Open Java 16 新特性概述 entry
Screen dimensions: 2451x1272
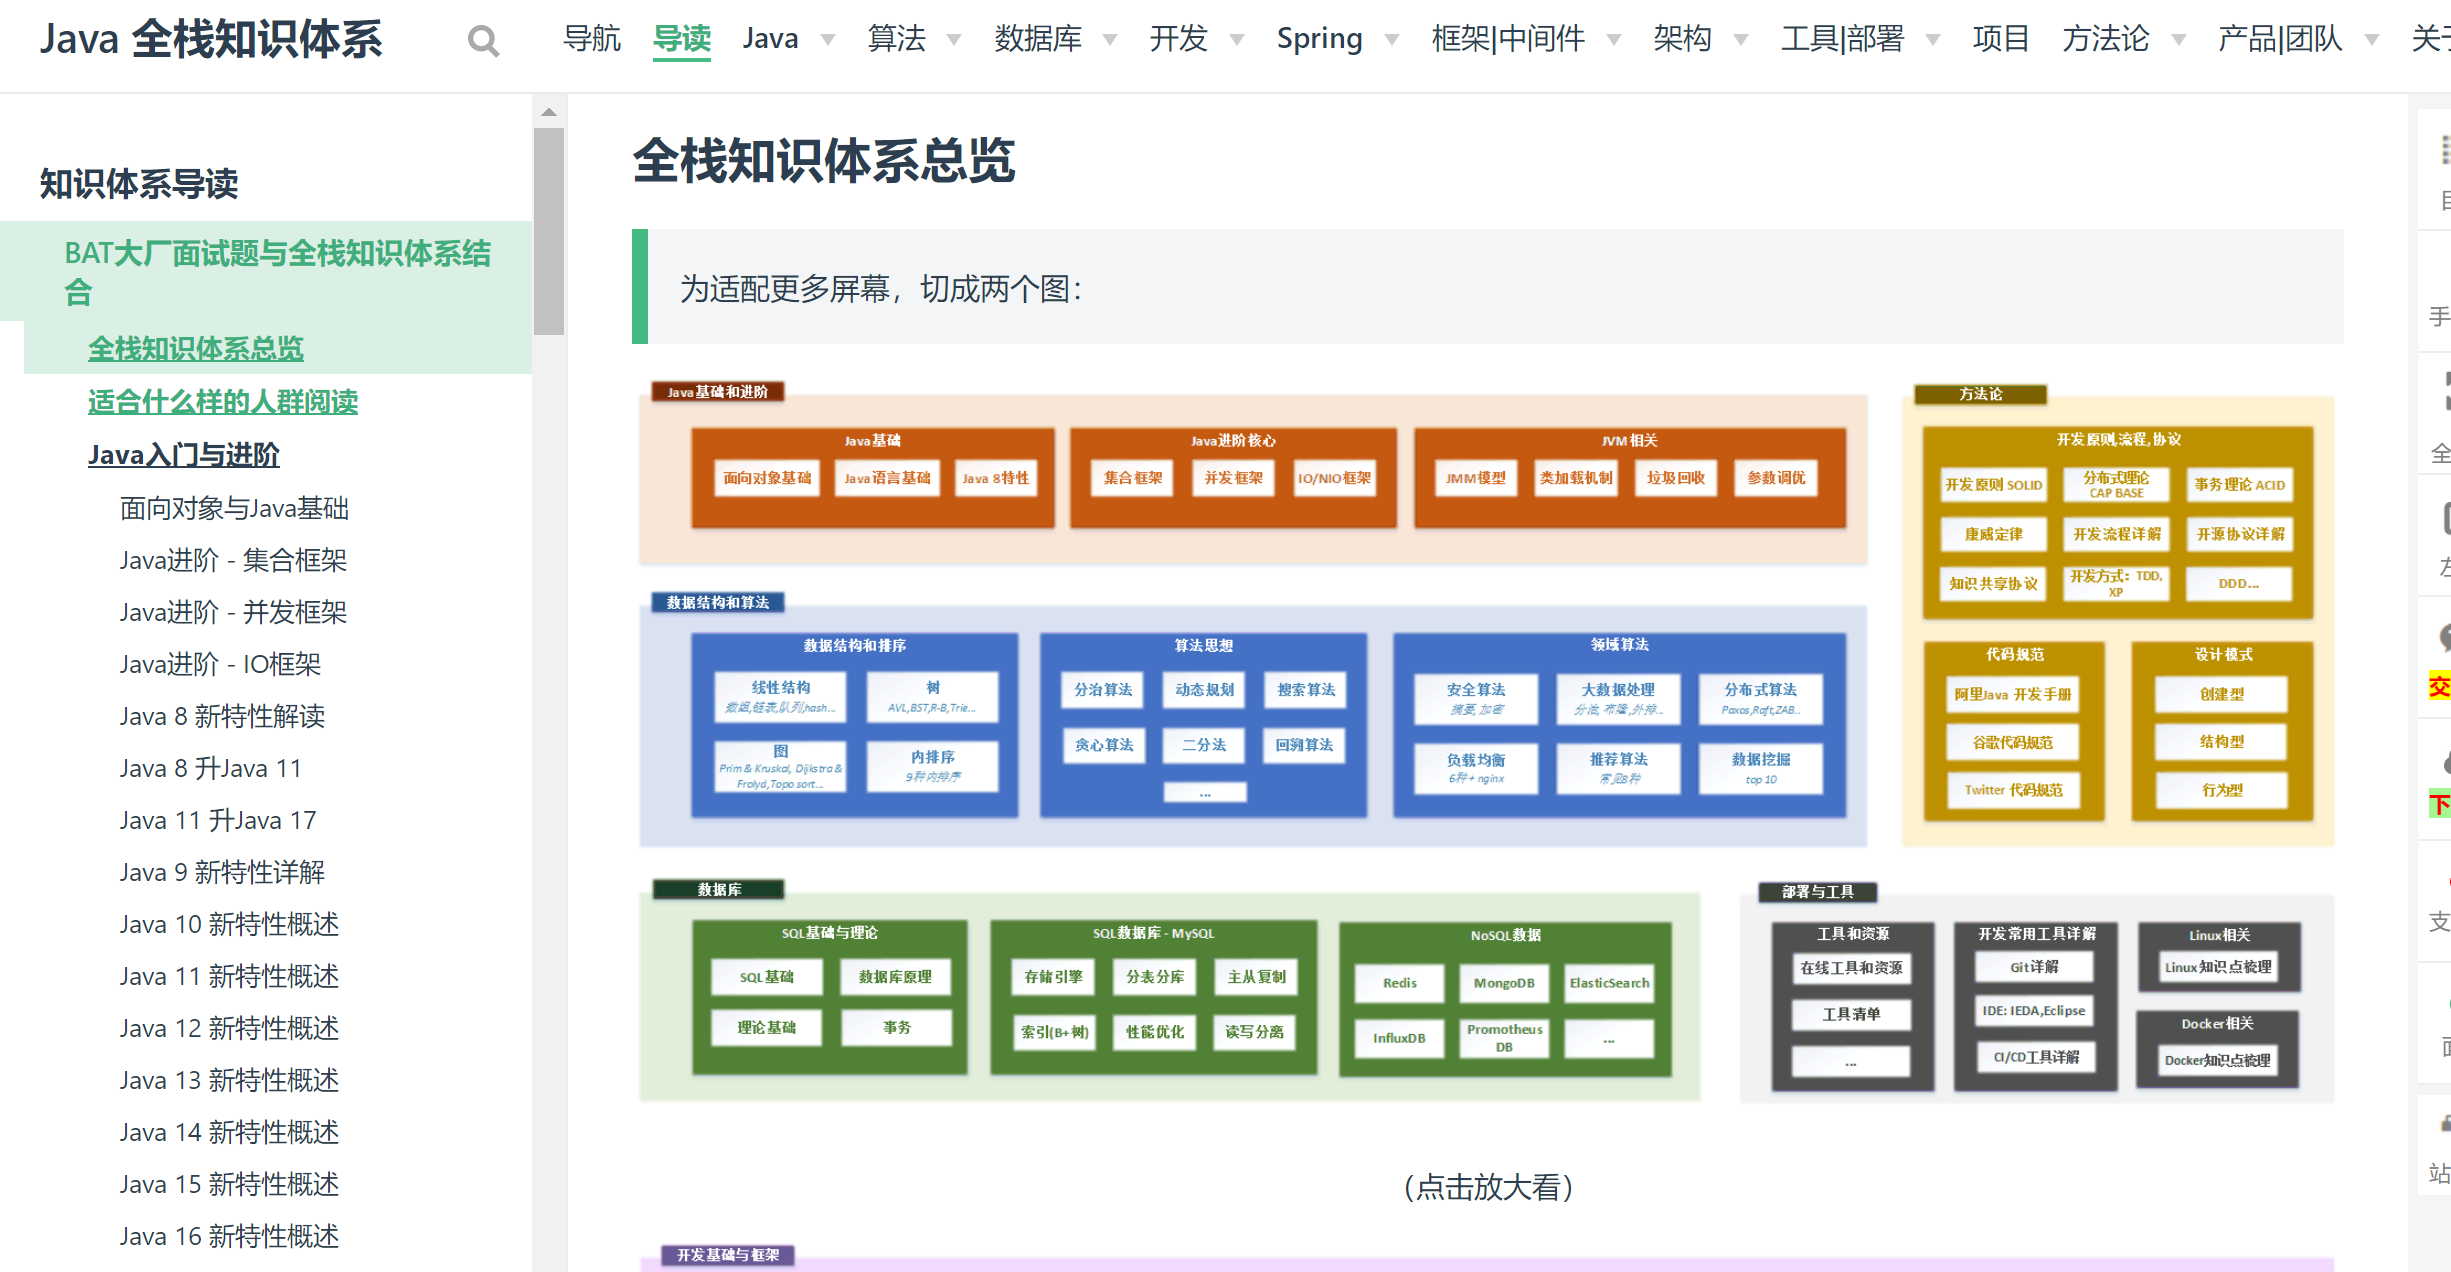pyautogui.click(x=229, y=1236)
